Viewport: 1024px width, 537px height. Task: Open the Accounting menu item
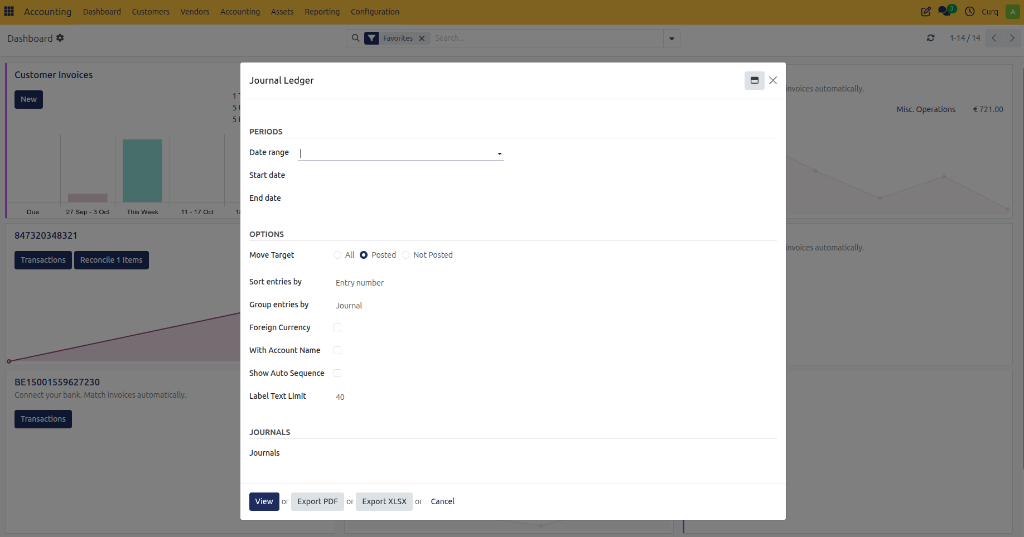240,12
